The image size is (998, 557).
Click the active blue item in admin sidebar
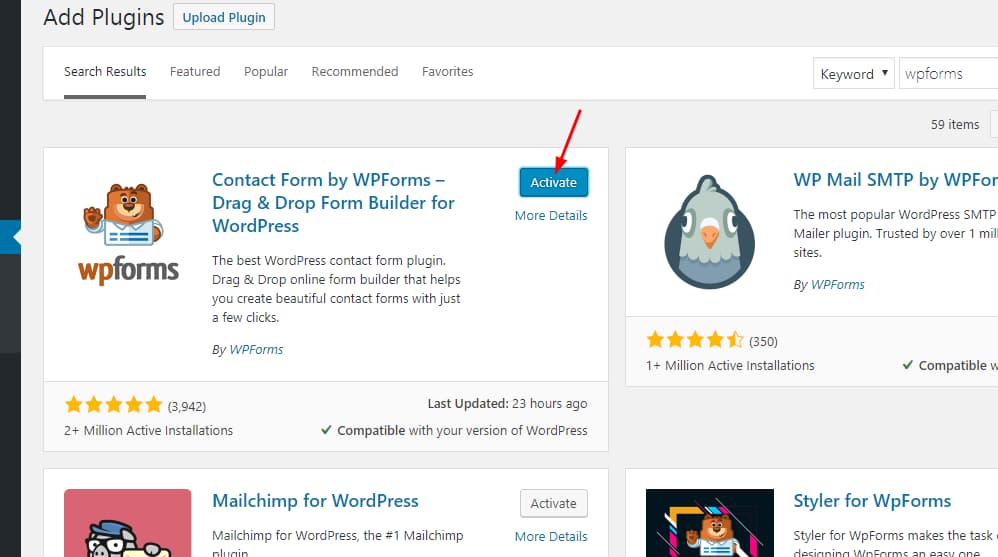point(10,237)
